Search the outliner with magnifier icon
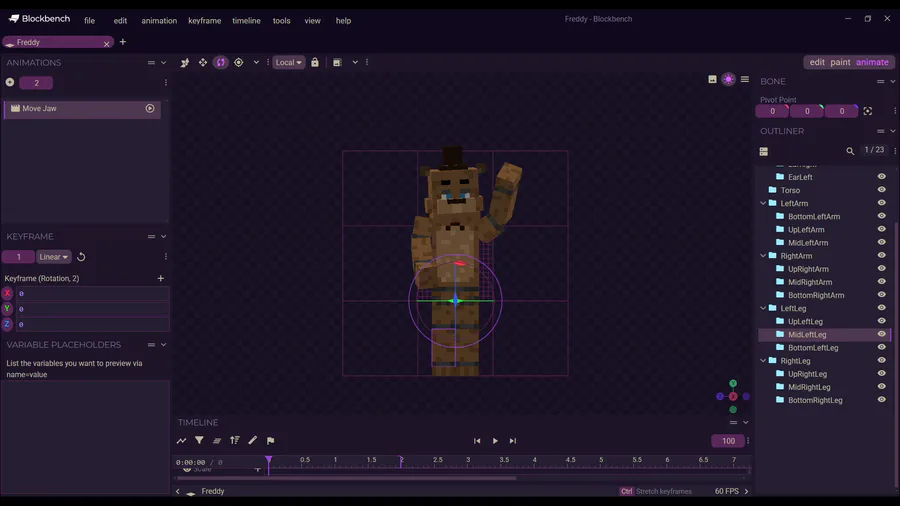The height and width of the screenshot is (506, 900). (x=850, y=151)
